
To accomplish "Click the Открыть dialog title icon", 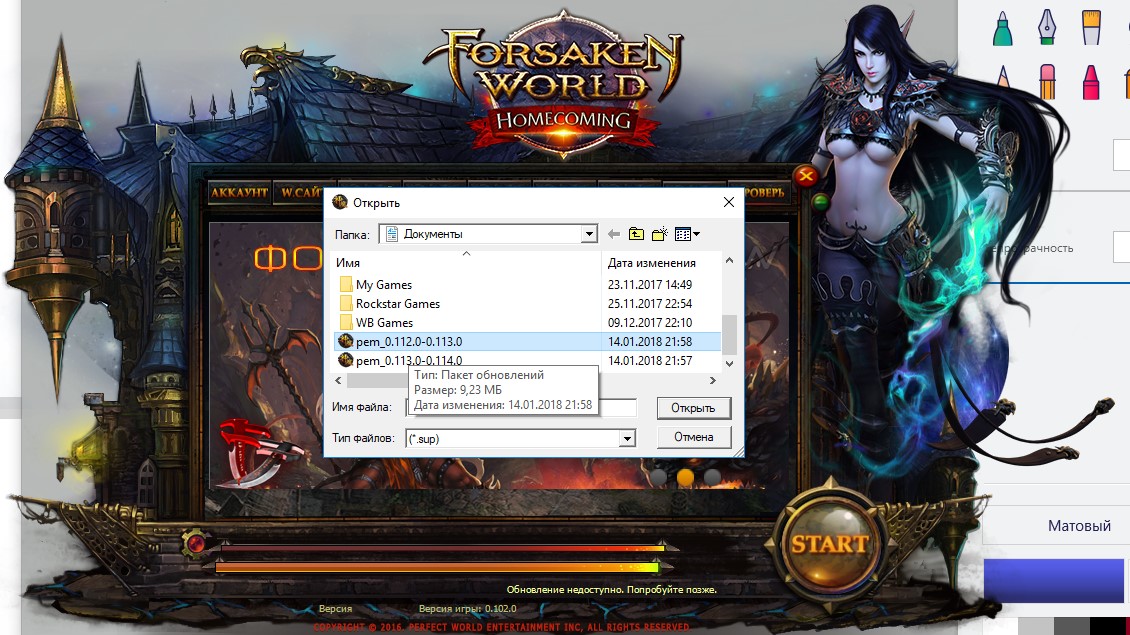I will click(x=339, y=203).
